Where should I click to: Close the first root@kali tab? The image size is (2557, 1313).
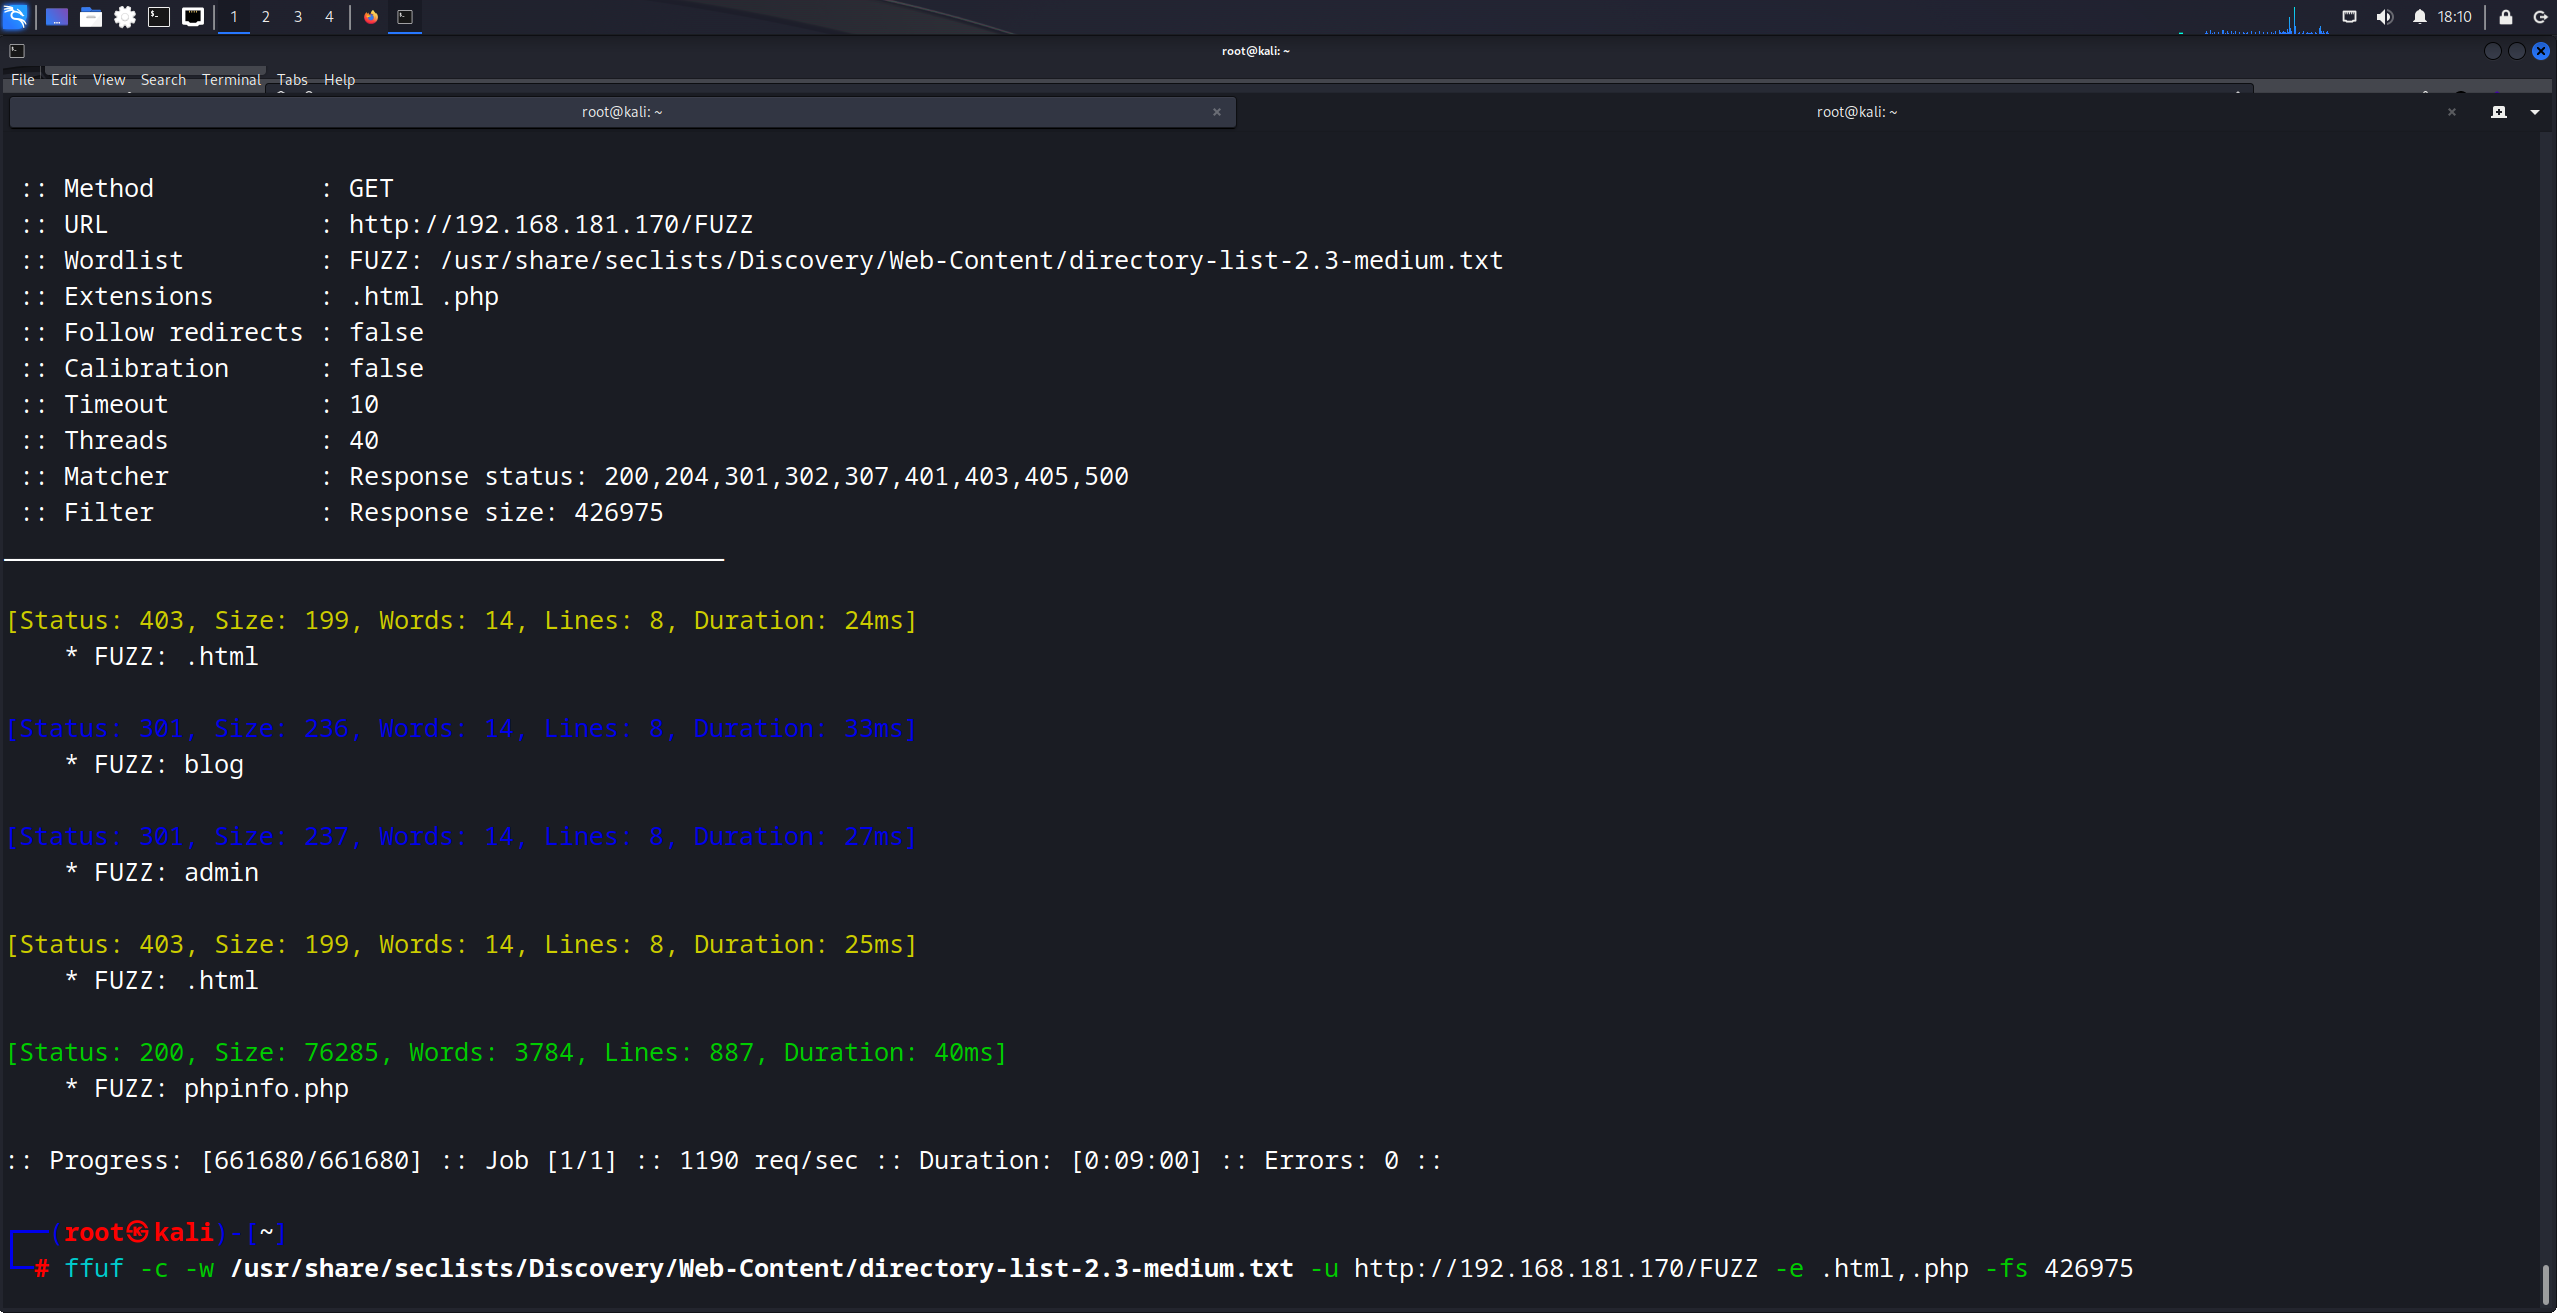pyautogui.click(x=1217, y=112)
